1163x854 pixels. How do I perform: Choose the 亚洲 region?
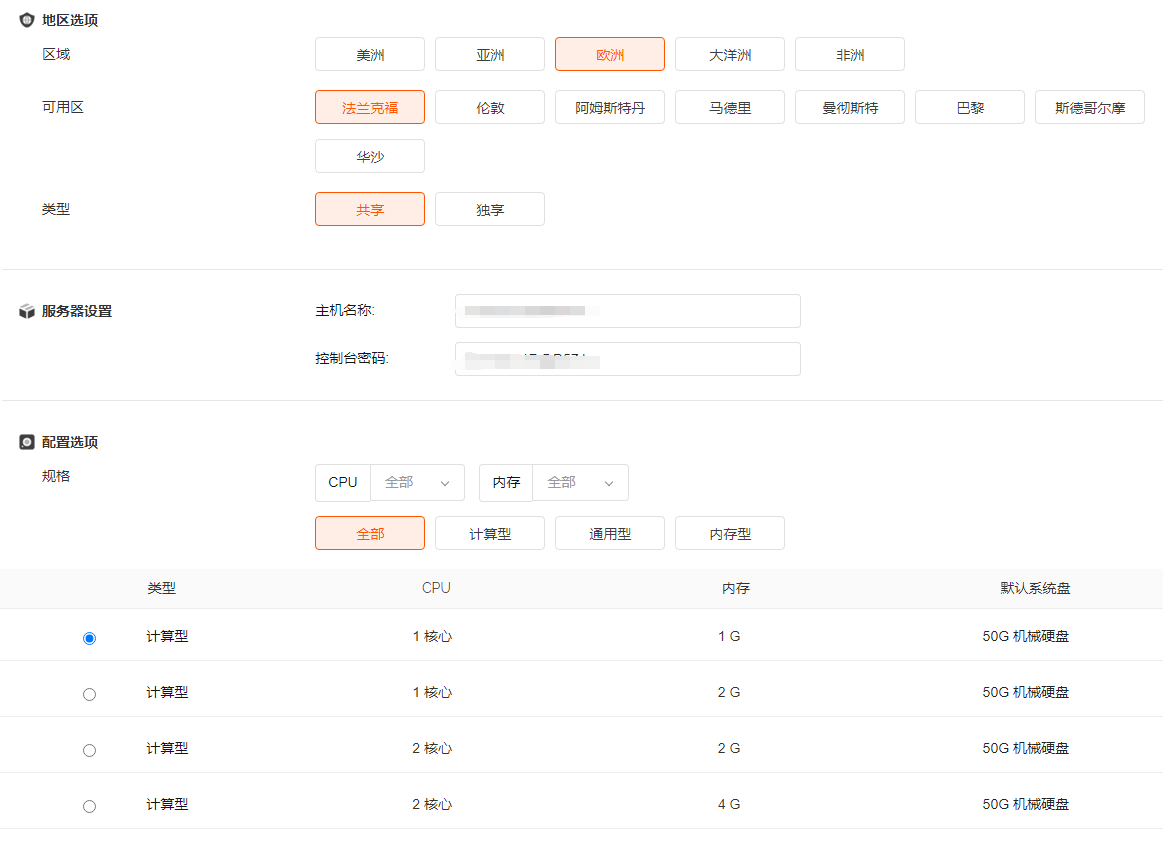(x=490, y=55)
